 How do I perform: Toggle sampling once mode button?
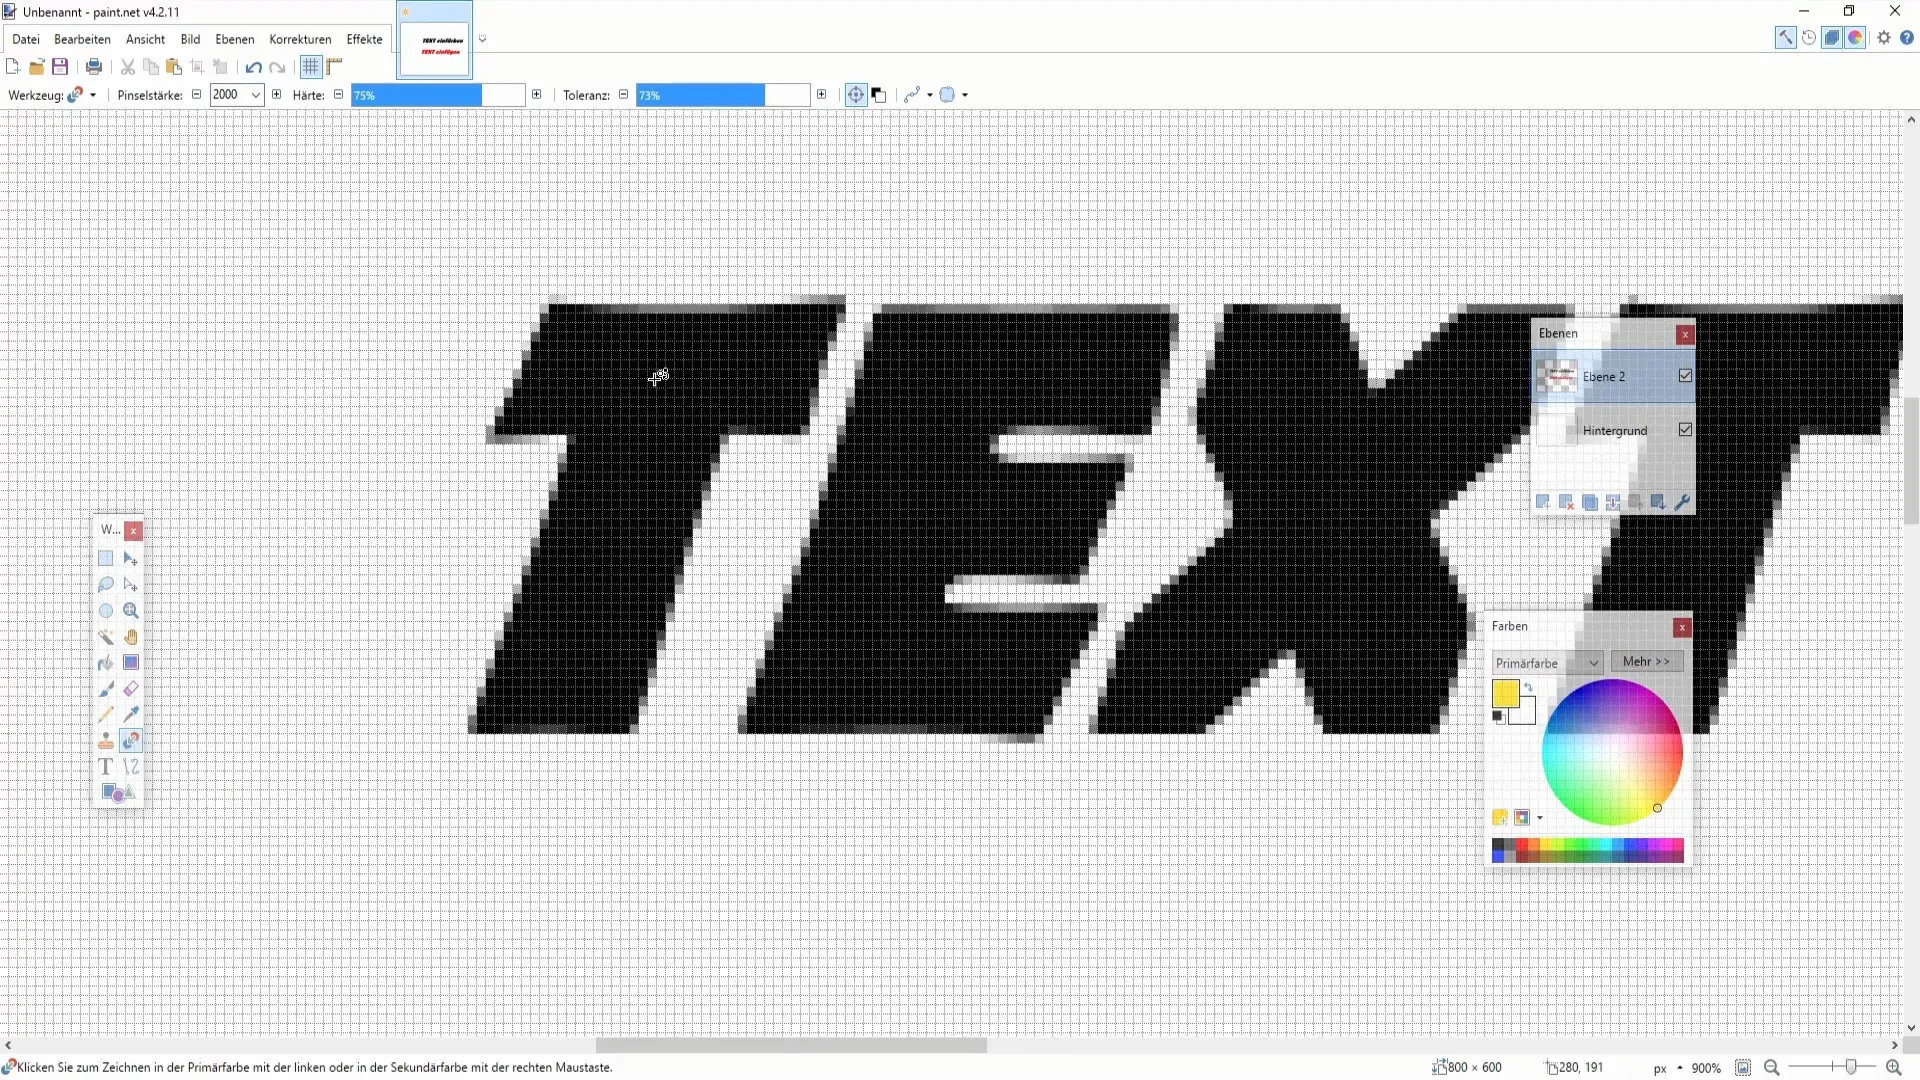[x=856, y=95]
